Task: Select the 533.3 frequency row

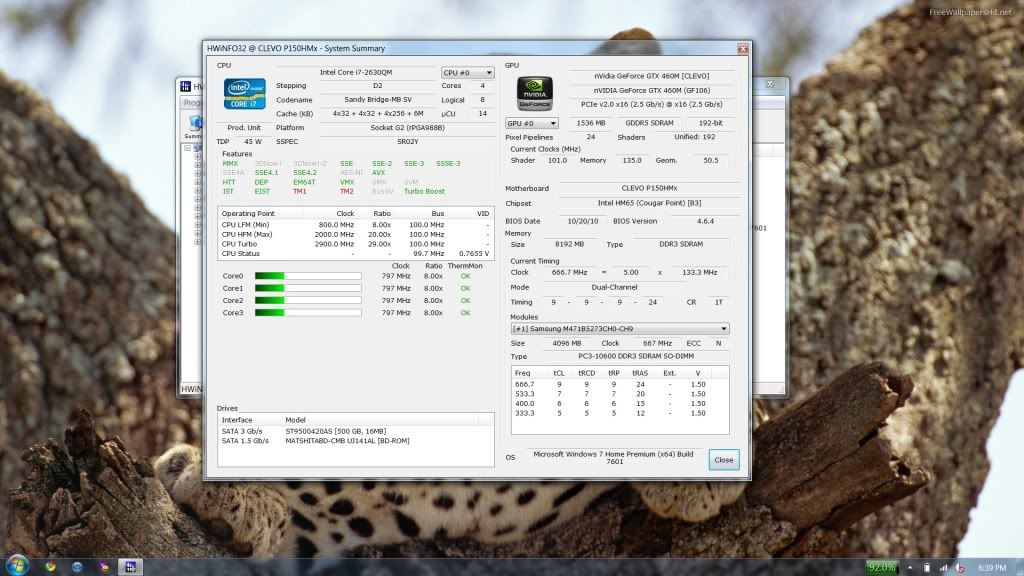Action: pos(620,394)
